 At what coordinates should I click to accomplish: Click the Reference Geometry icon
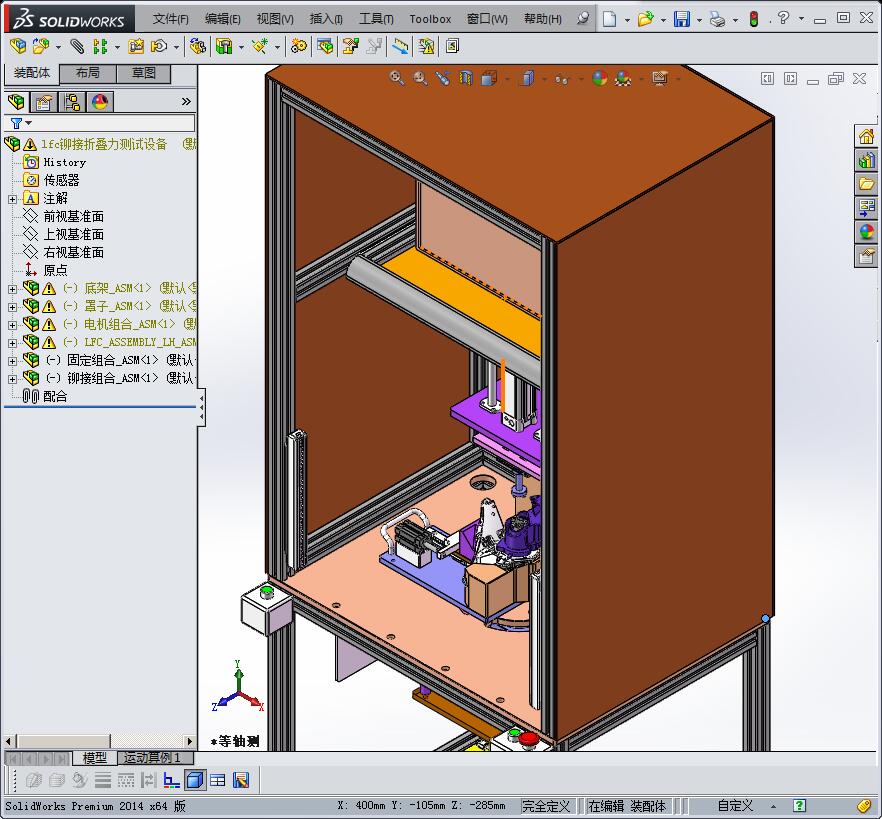tap(259, 46)
